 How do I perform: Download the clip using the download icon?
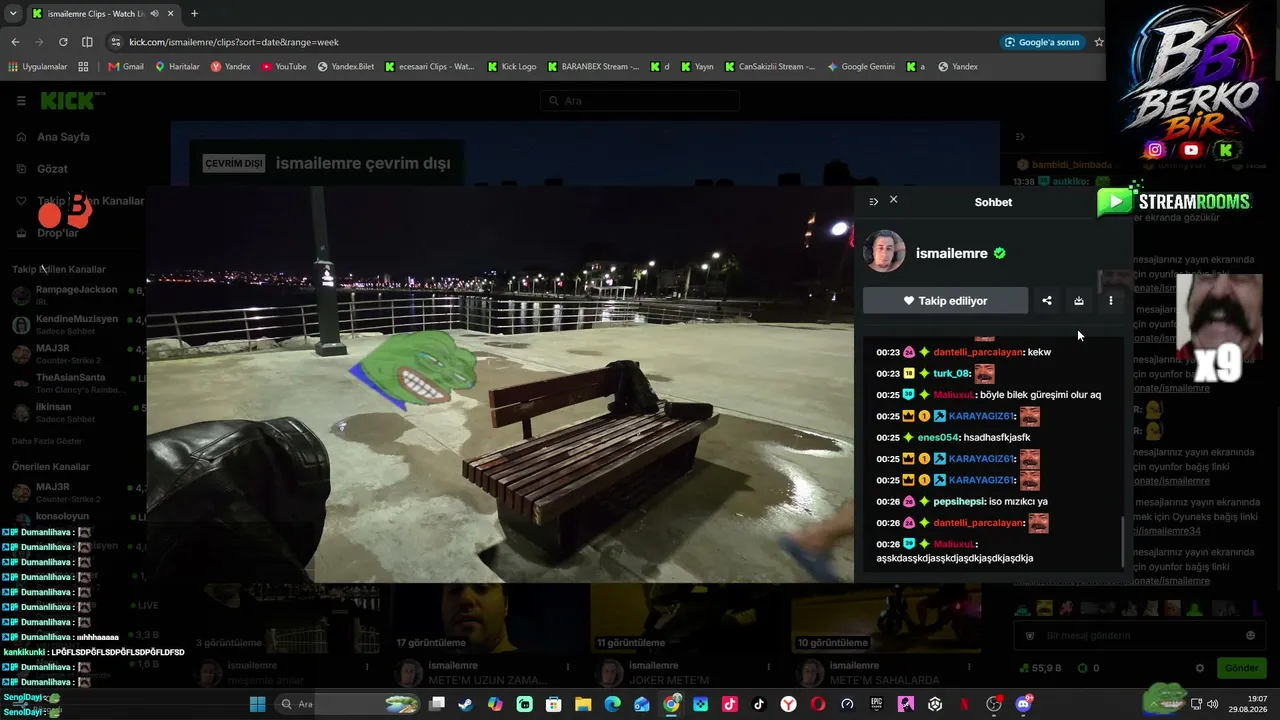(1078, 300)
